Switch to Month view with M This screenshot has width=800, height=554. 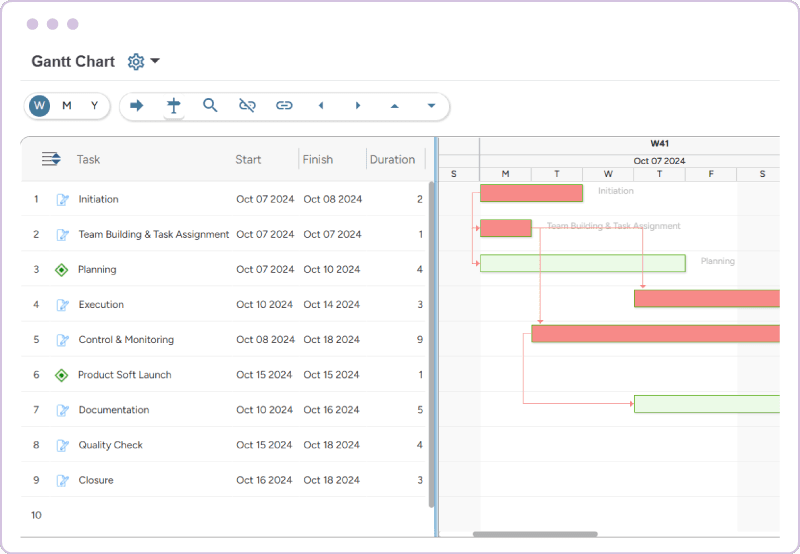[67, 106]
